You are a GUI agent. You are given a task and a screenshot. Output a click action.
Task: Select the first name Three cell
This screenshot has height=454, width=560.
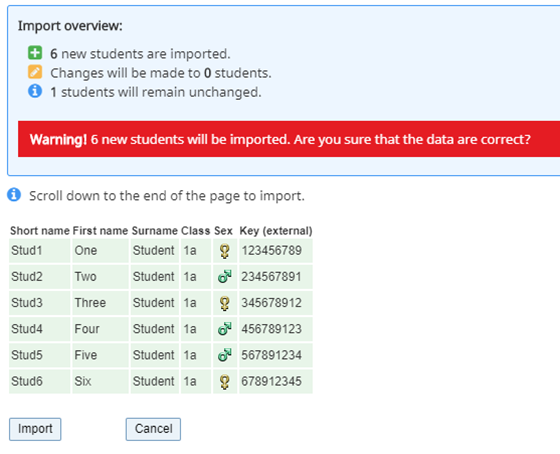(x=100, y=303)
